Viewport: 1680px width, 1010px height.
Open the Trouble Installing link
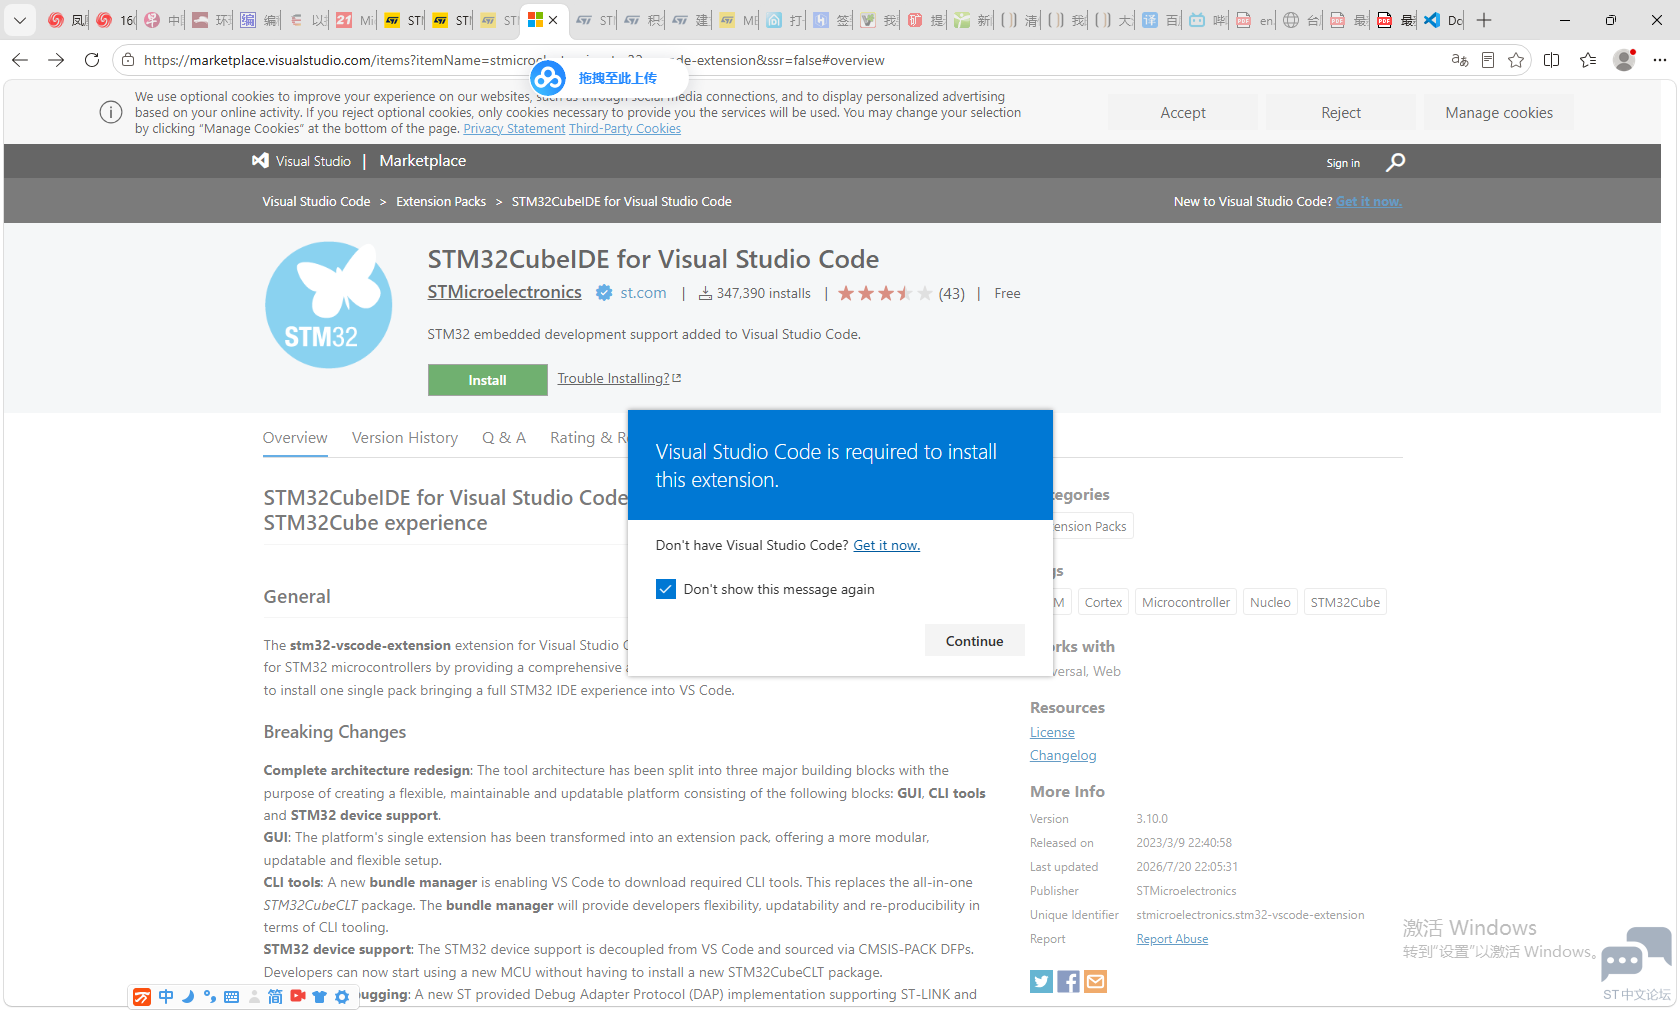(x=619, y=378)
